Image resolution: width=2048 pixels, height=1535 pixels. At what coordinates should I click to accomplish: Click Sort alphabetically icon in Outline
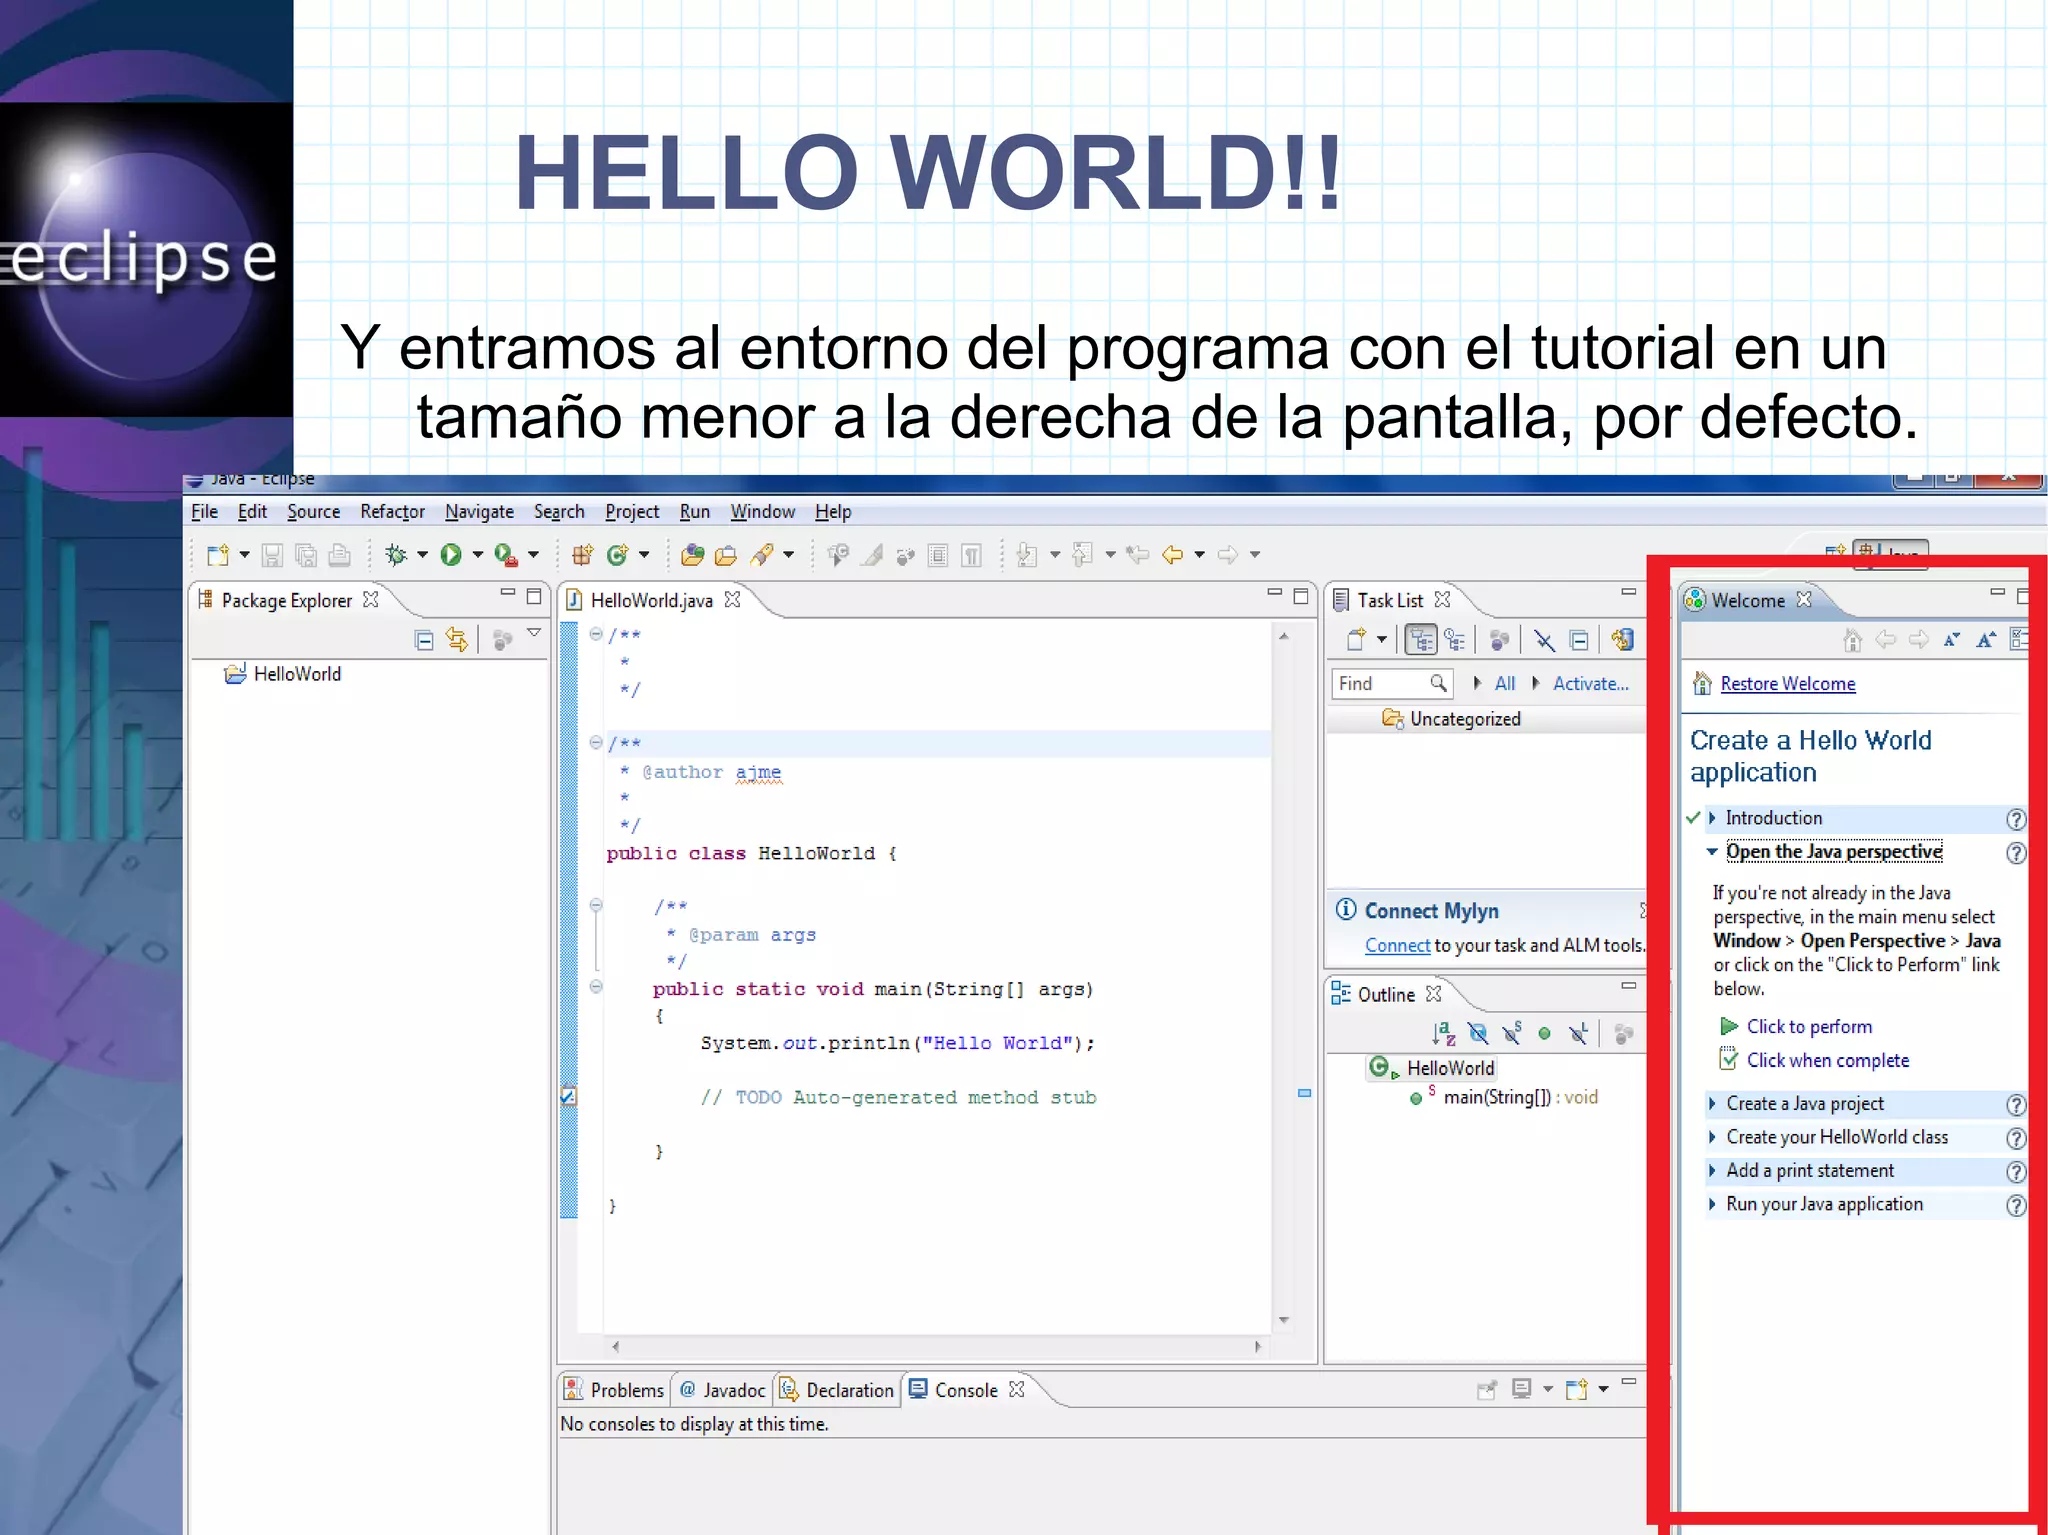1443,1033
